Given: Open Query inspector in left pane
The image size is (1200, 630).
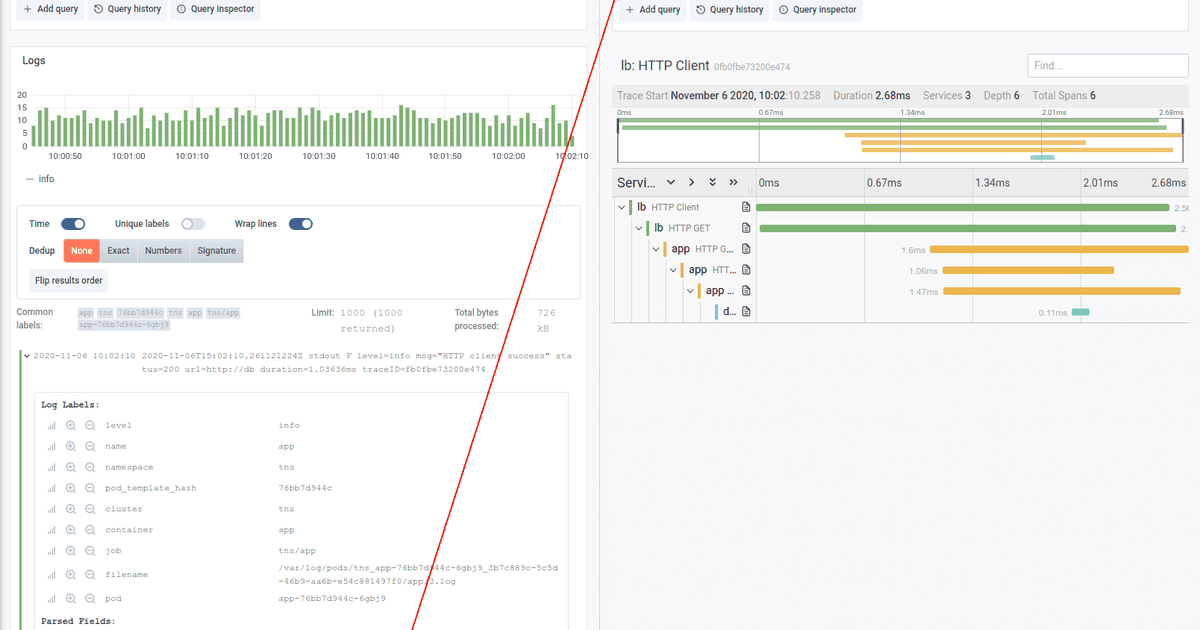Looking at the screenshot, I should tap(214, 9).
